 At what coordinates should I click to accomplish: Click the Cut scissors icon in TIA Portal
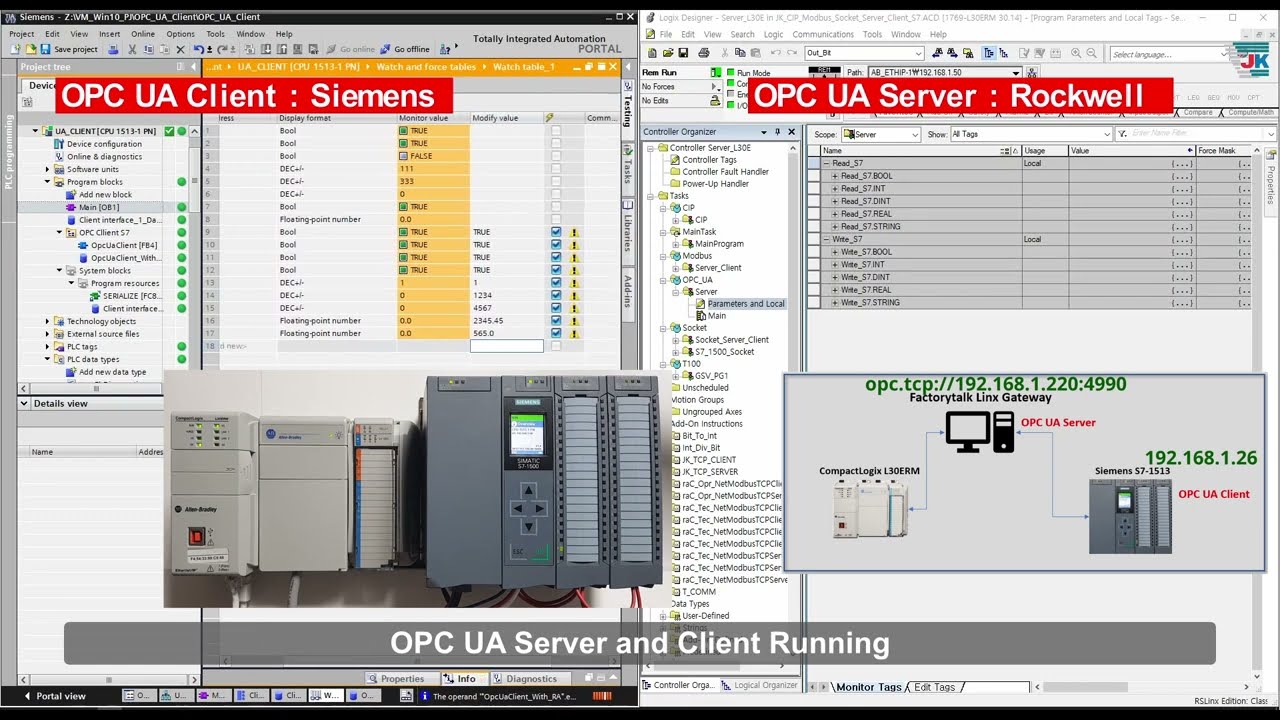point(131,49)
